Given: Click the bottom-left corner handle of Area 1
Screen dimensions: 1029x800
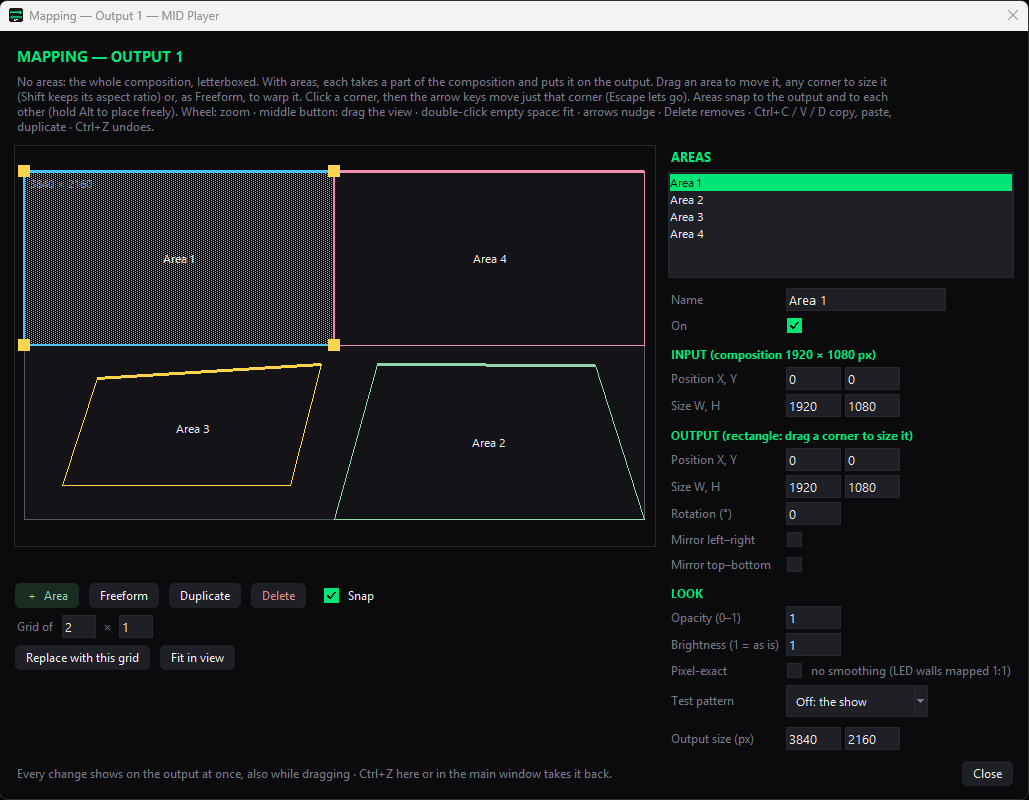Looking at the screenshot, I should point(24,345).
